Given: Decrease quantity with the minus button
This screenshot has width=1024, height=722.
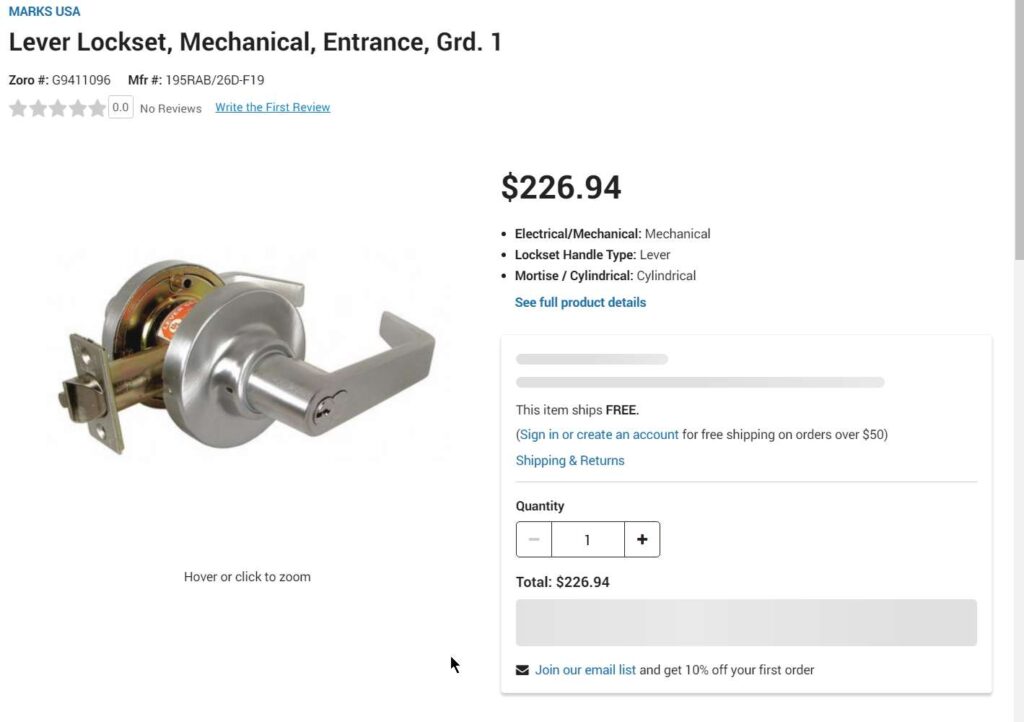Looking at the screenshot, I should tap(534, 540).
